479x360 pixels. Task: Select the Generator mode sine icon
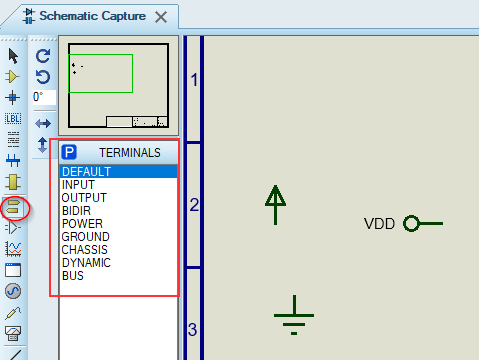(x=13, y=291)
